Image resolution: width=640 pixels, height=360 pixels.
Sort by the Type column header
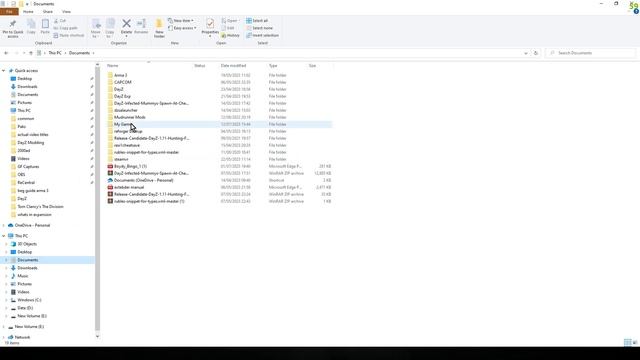[x=273, y=66]
